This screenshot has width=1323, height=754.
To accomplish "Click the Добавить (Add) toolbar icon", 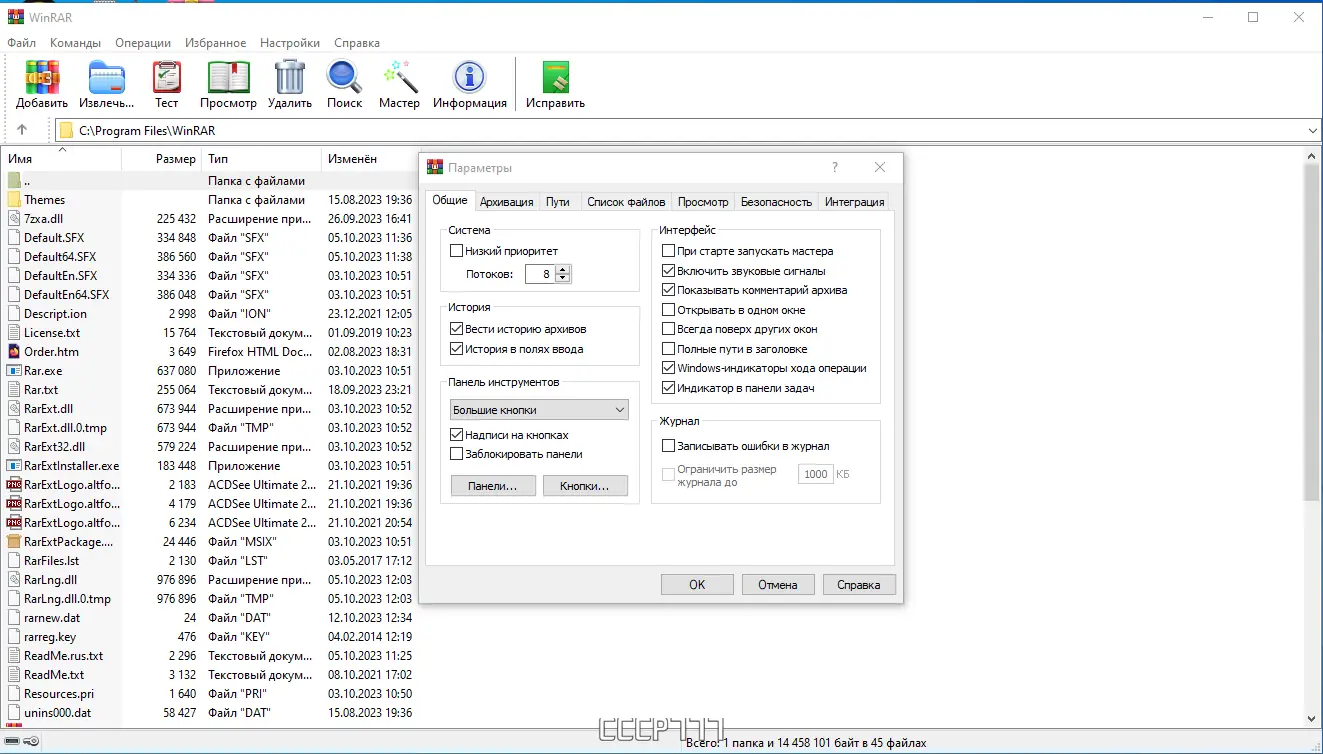I will click(42, 77).
